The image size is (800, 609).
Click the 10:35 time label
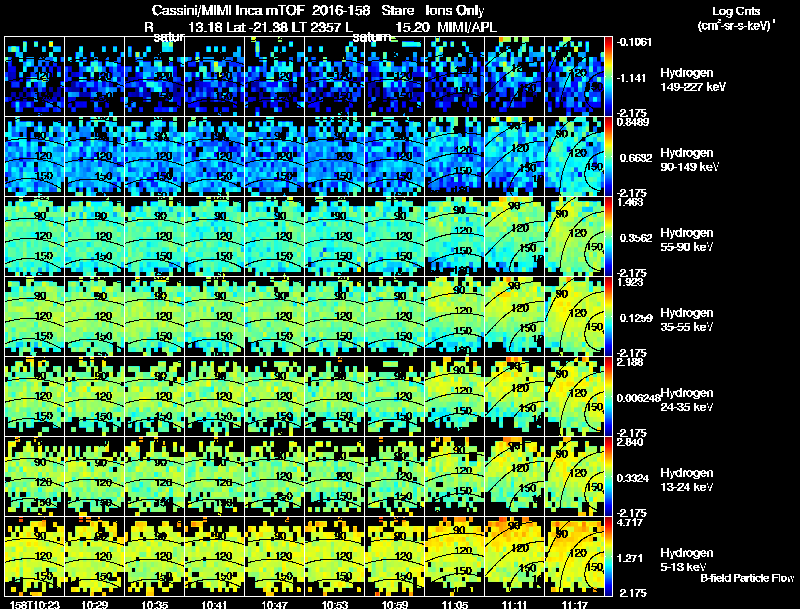(155, 604)
